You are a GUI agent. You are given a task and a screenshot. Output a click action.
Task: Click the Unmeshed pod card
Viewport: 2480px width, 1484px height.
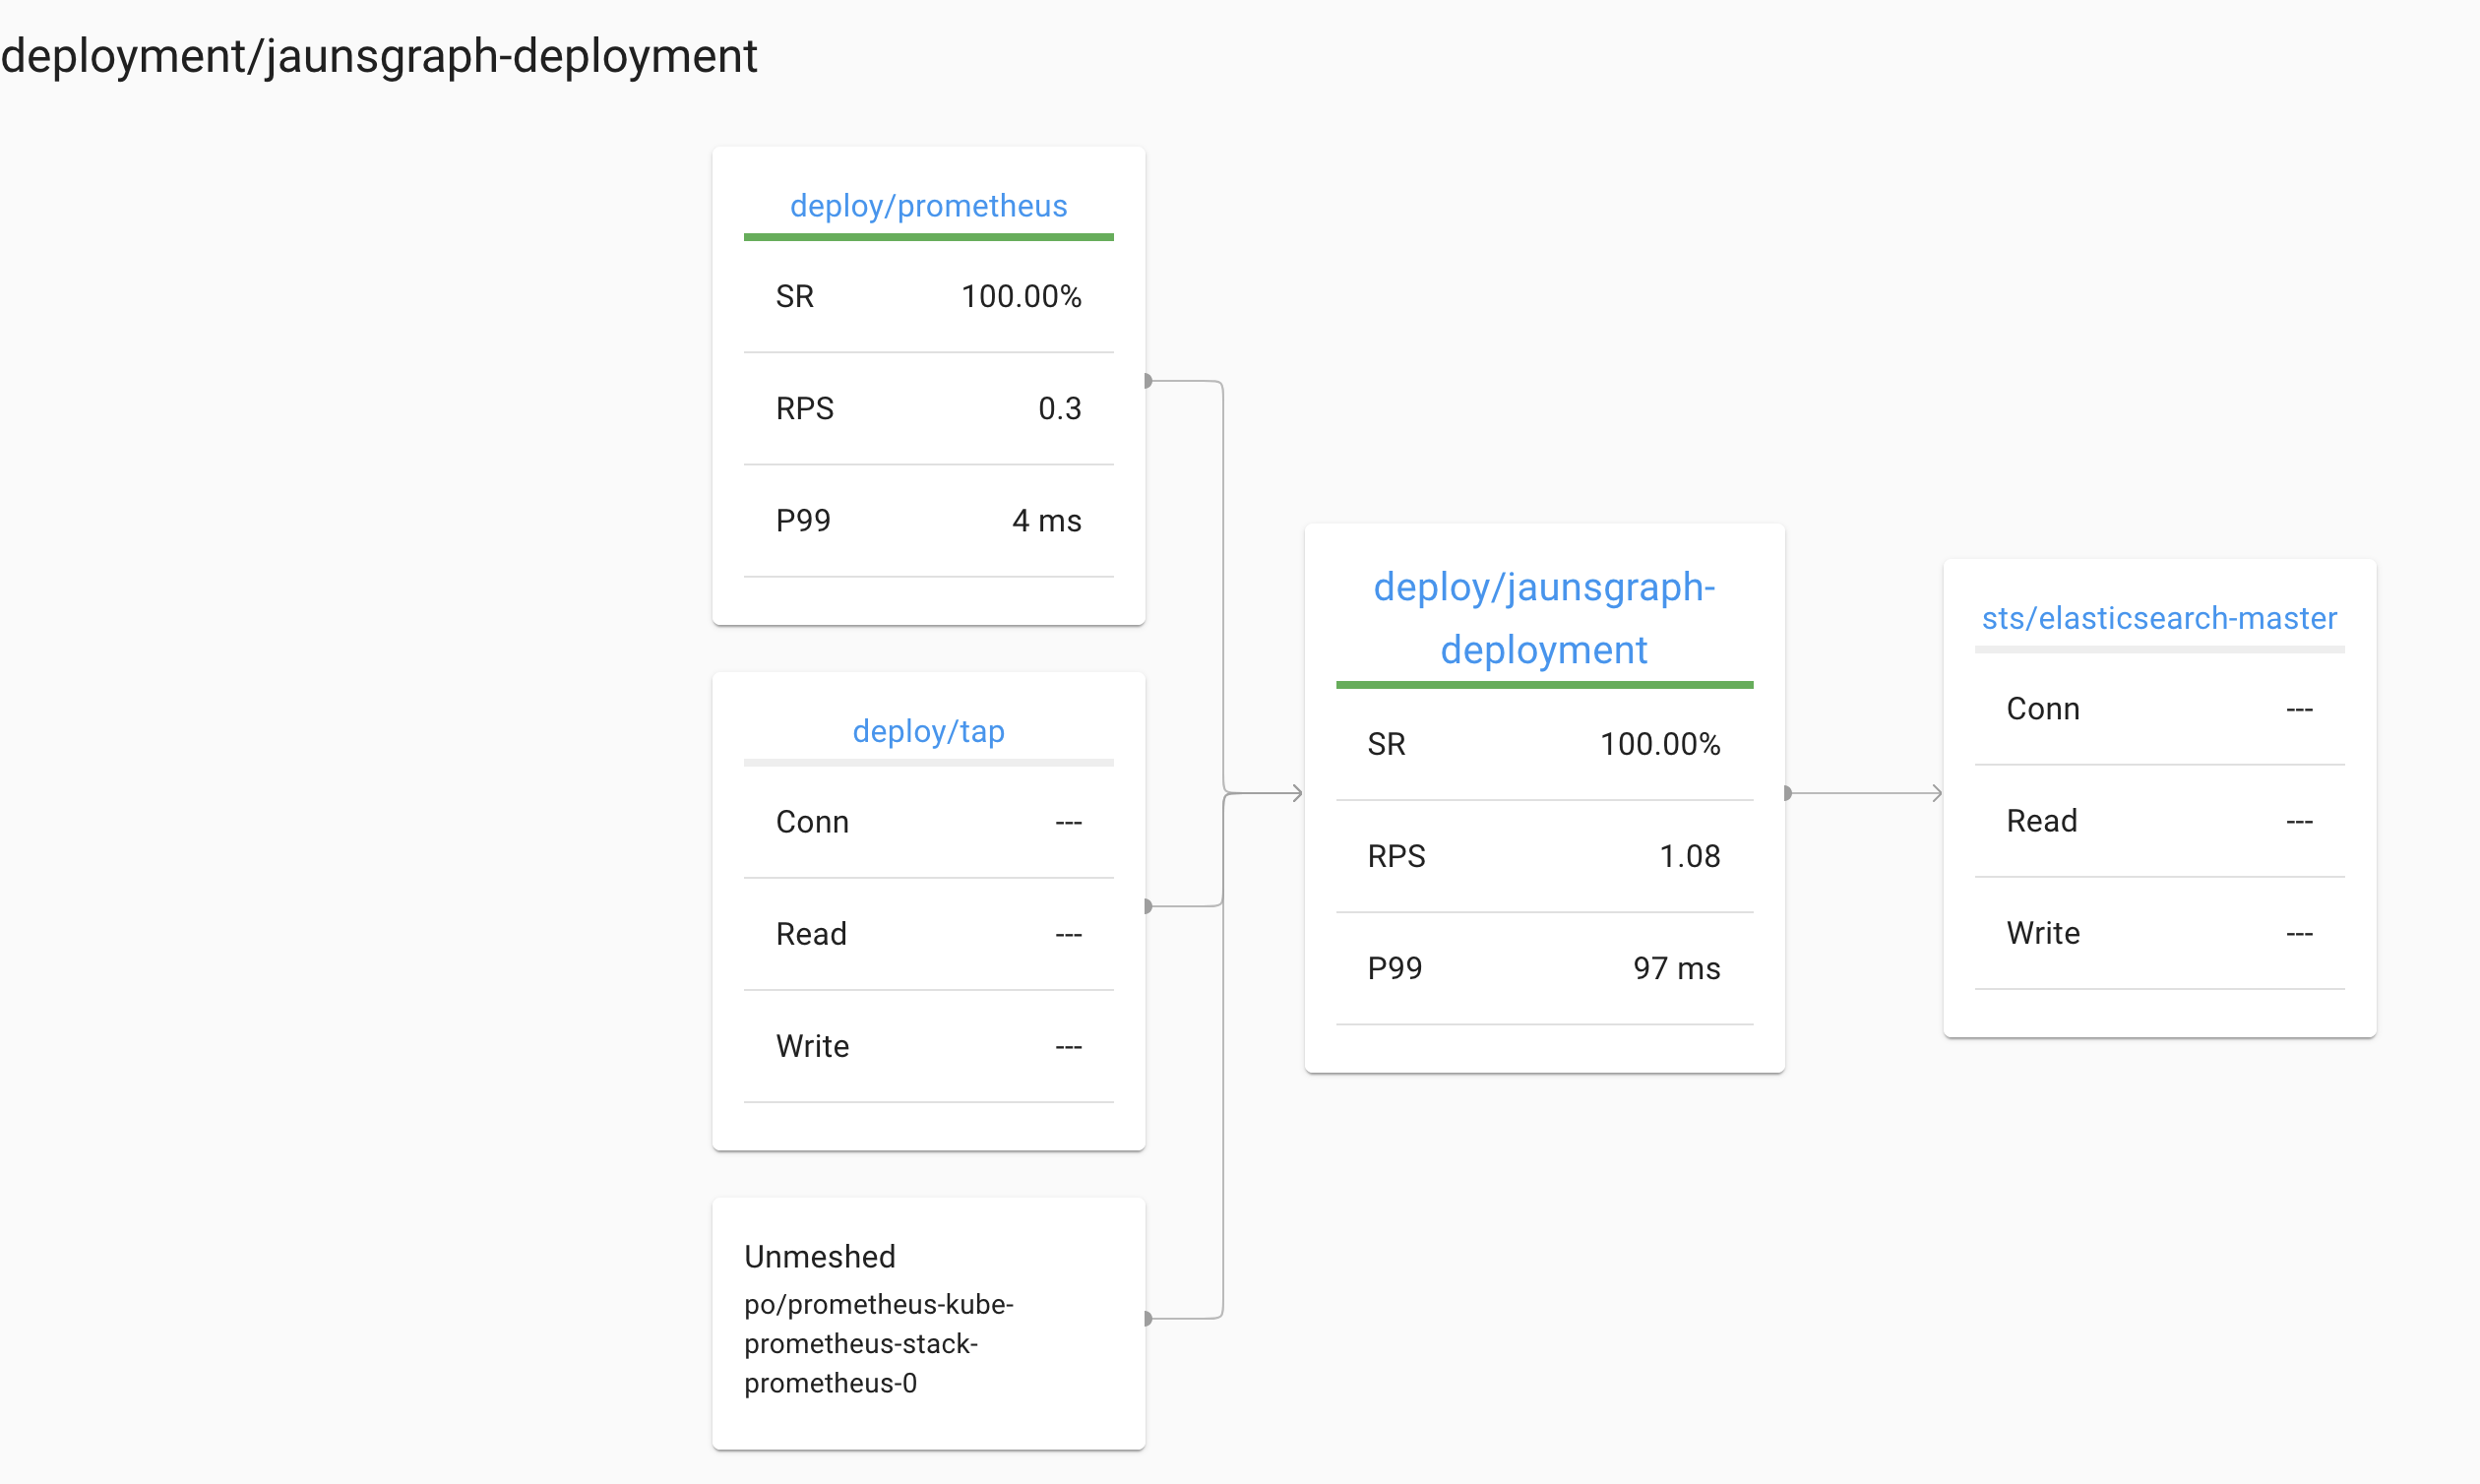(x=928, y=1322)
